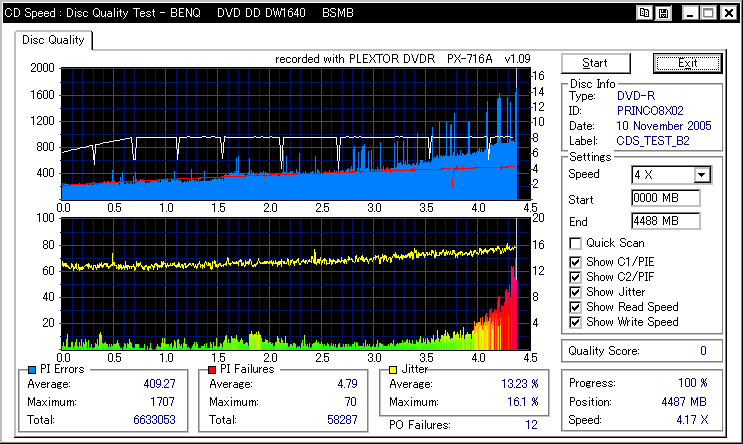743x444 pixels.
Task: Enable the Quick Scan checkbox
Action: click(575, 243)
